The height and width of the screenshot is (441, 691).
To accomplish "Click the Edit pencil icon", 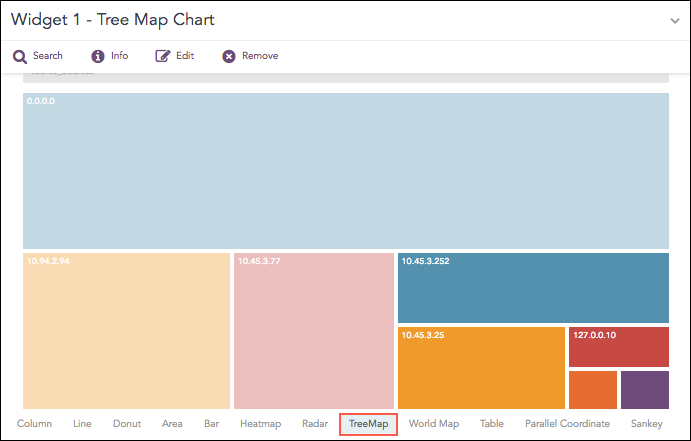I will 163,56.
